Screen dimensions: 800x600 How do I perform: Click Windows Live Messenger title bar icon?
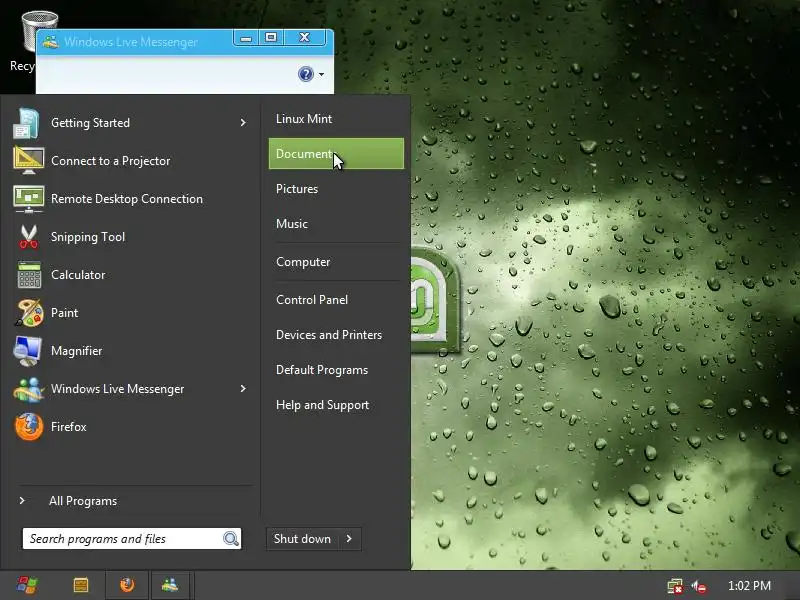click(x=51, y=42)
